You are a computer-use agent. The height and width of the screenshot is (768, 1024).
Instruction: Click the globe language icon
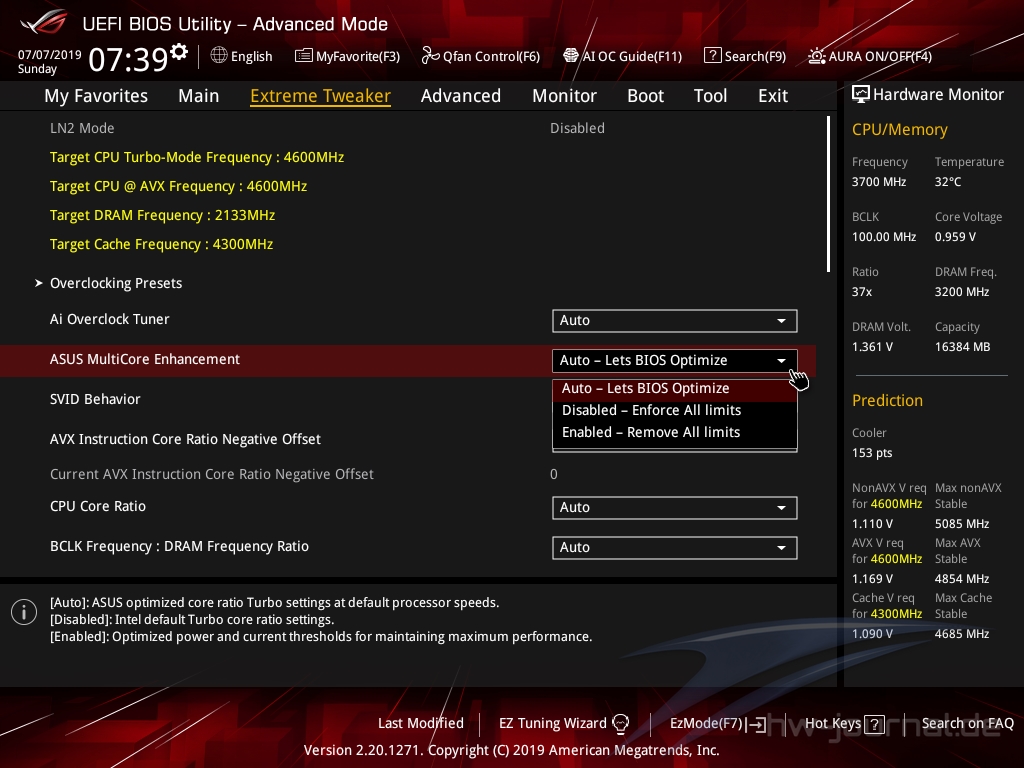pyautogui.click(x=219, y=56)
